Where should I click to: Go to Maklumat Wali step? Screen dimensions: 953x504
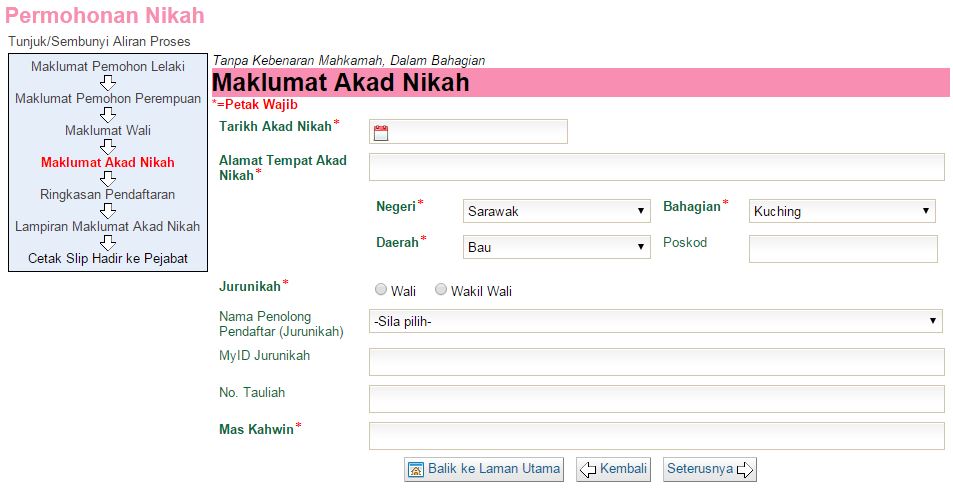pyautogui.click(x=108, y=130)
